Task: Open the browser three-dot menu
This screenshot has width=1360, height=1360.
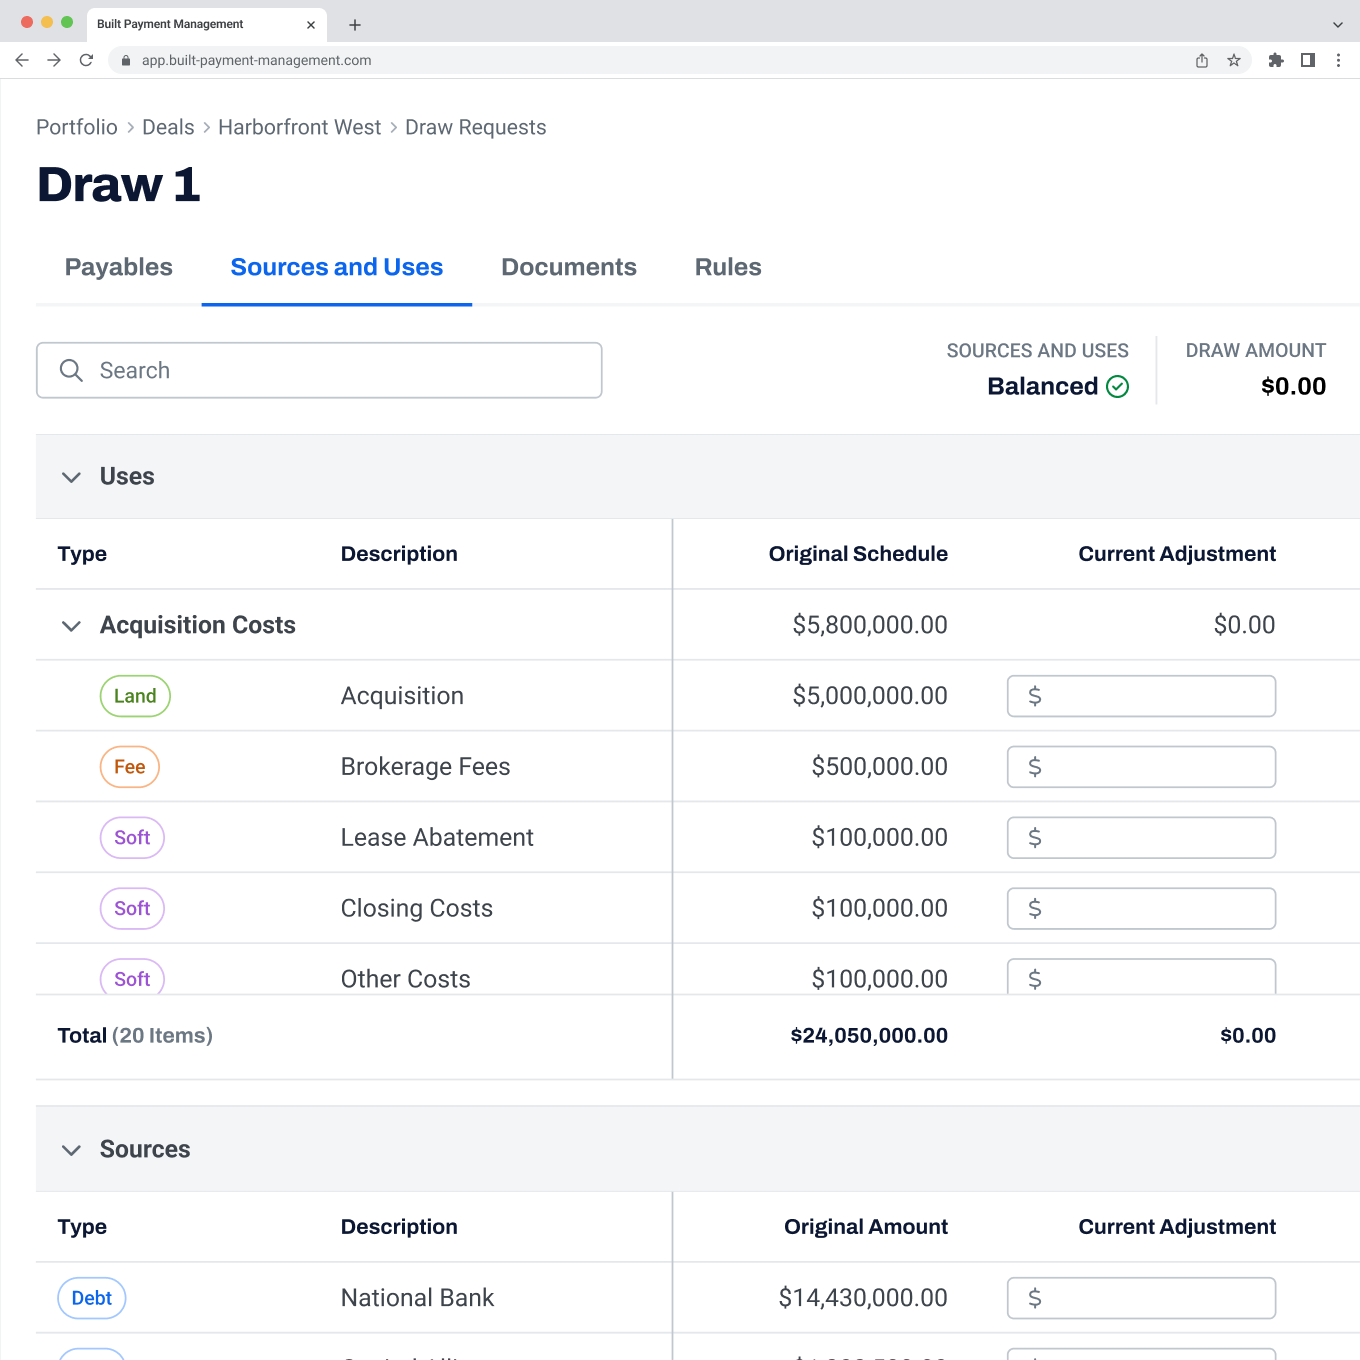Action: [x=1338, y=60]
